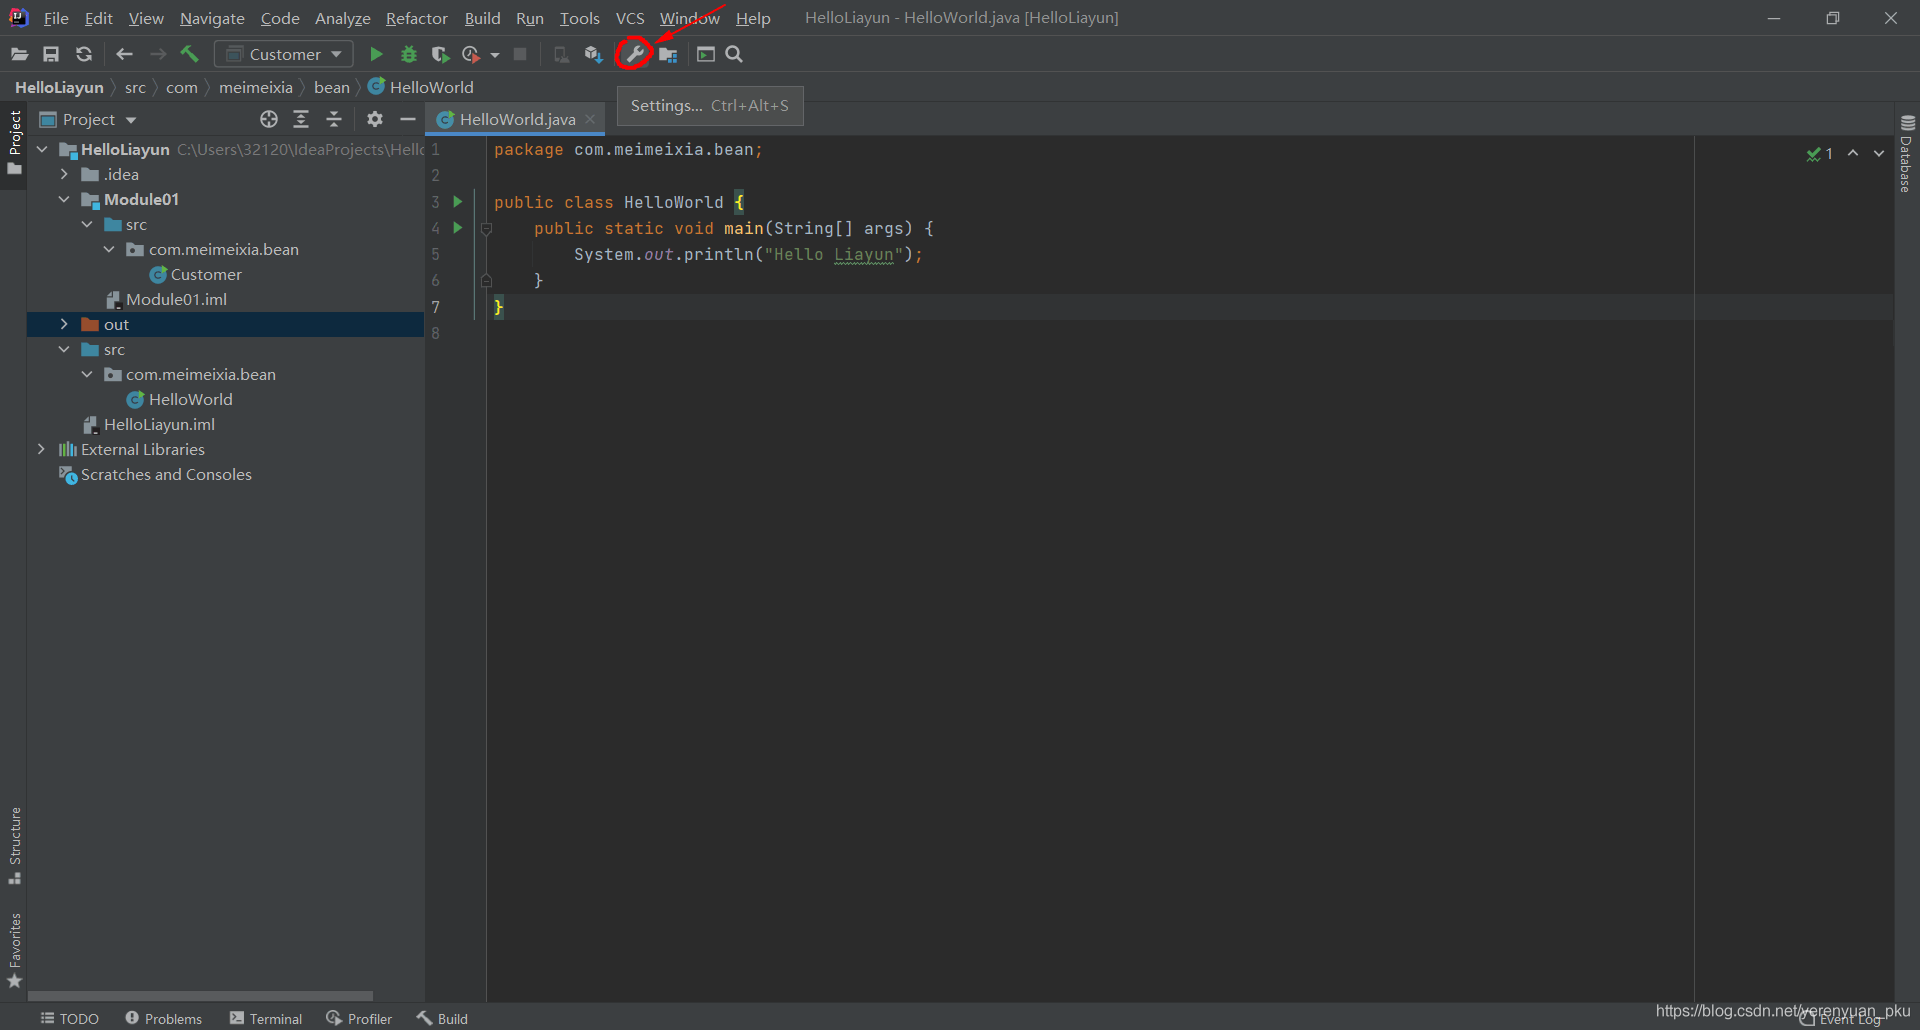Collapse all nodes in Project panel
Screen dimensions: 1920x1030
tap(334, 119)
